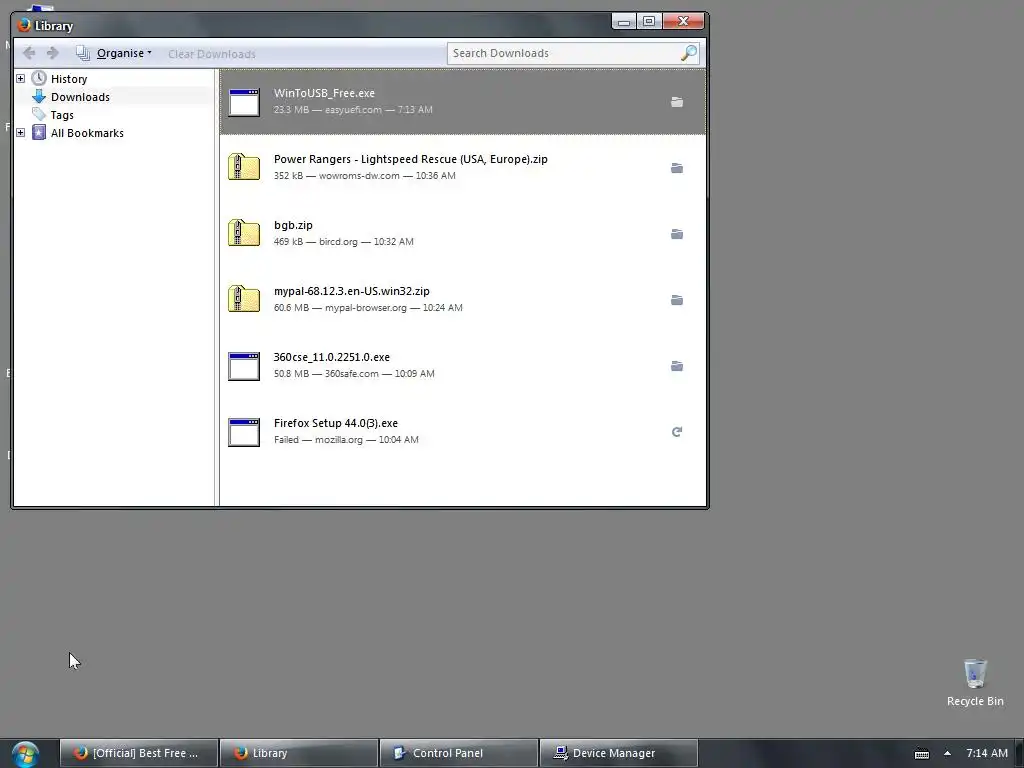
Task: Click the mypal zip archive icon
Action: pyautogui.click(x=244, y=299)
